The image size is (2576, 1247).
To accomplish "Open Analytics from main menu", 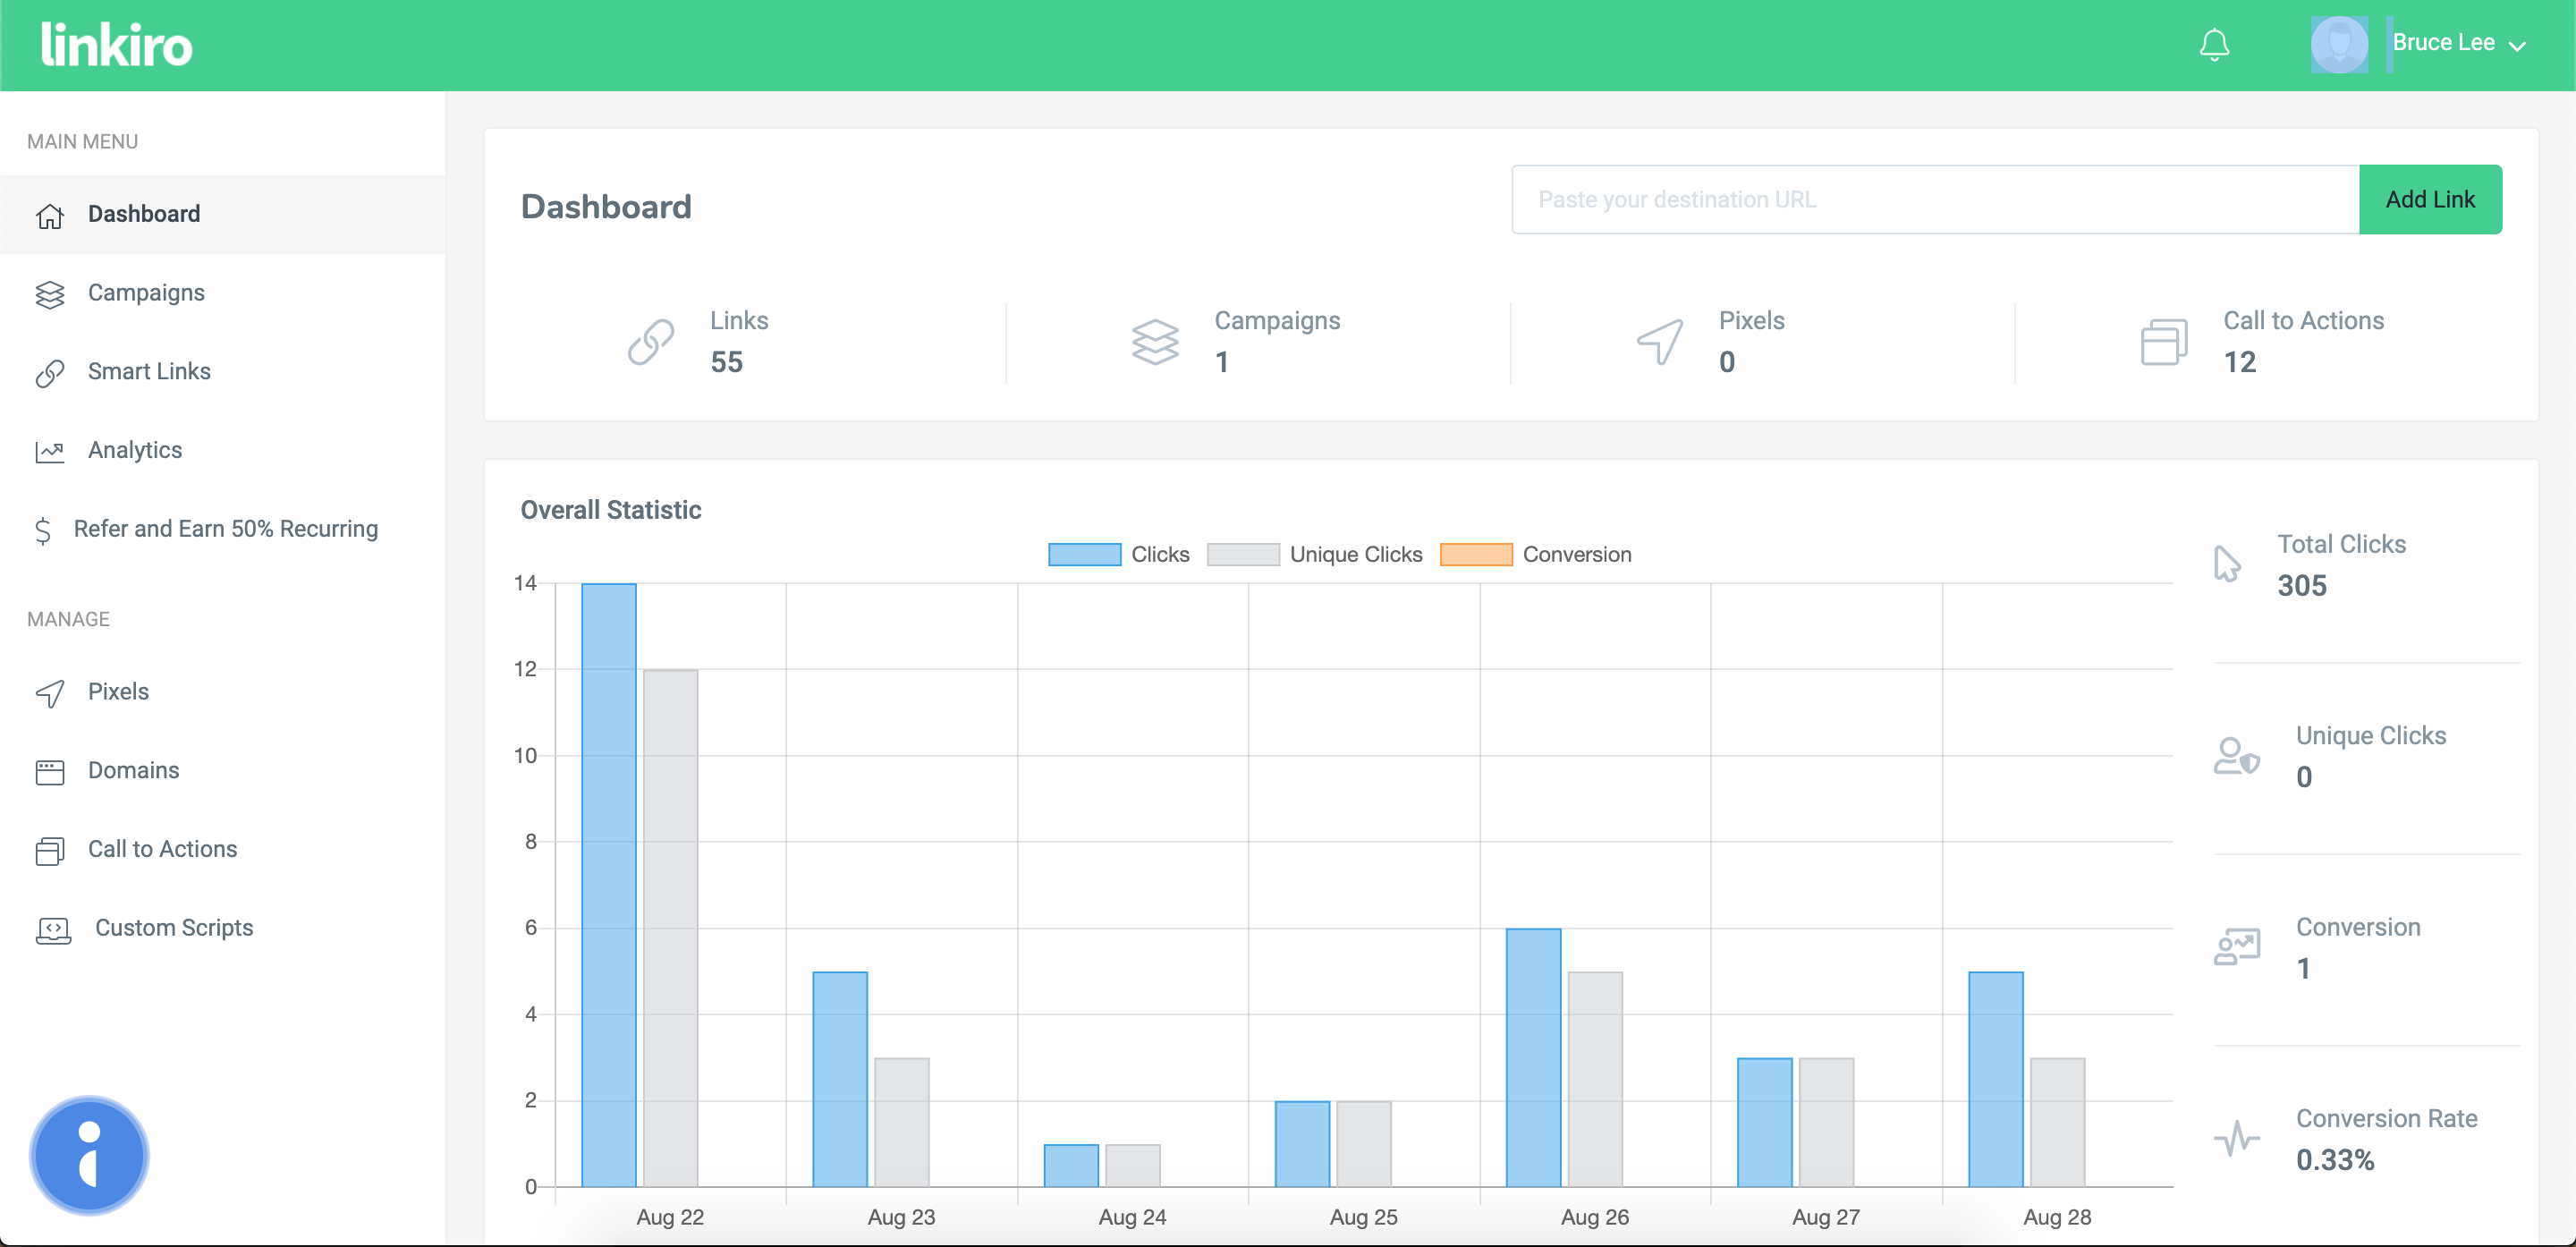I will pyautogui.click(x=135, y=451).
